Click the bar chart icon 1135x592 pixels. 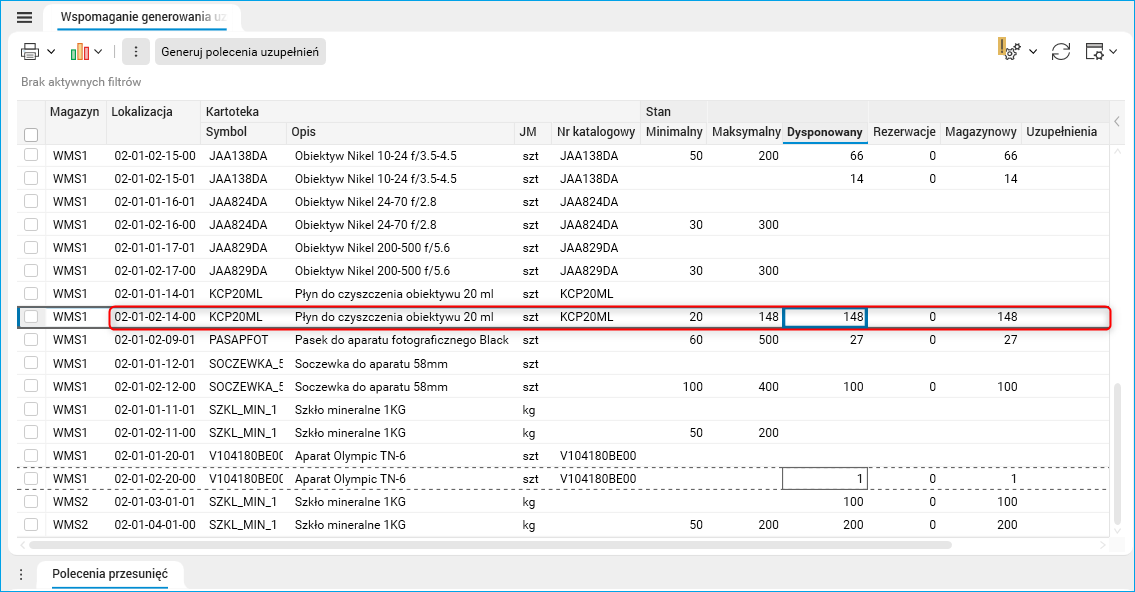[x=80, y=51]
